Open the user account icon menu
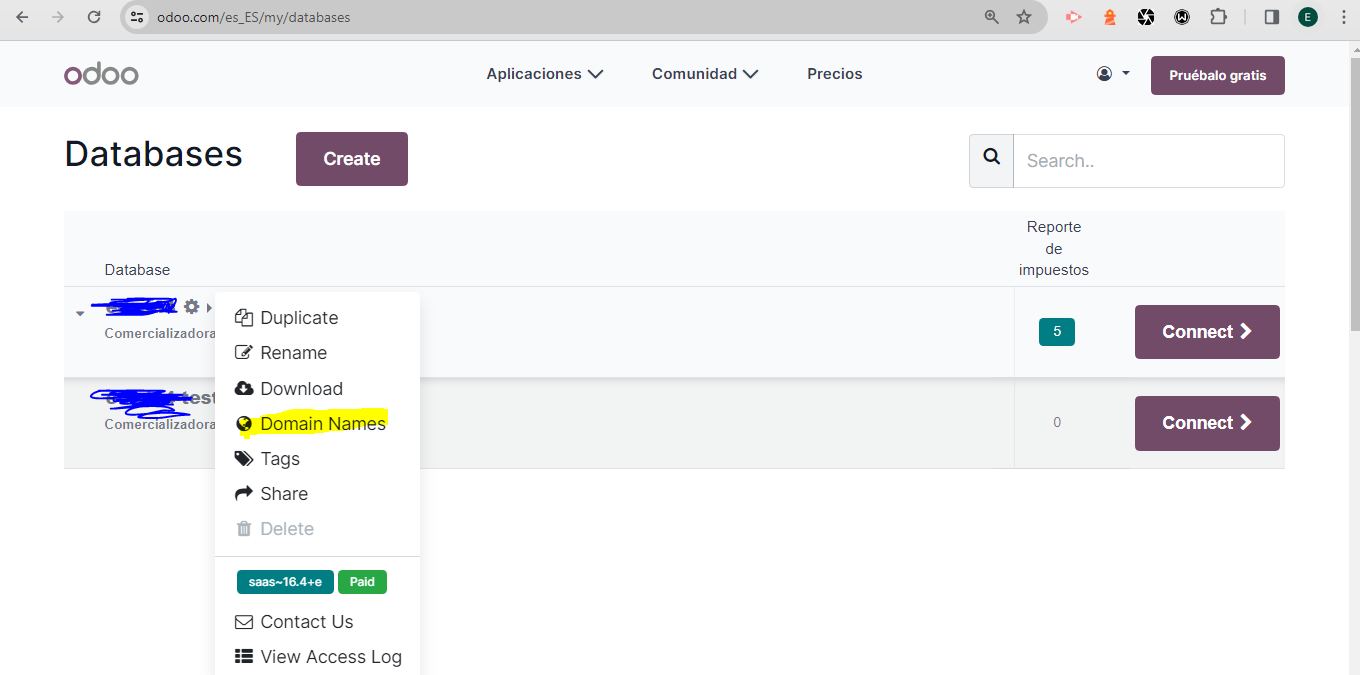1360x675 pixels. 1113,73
